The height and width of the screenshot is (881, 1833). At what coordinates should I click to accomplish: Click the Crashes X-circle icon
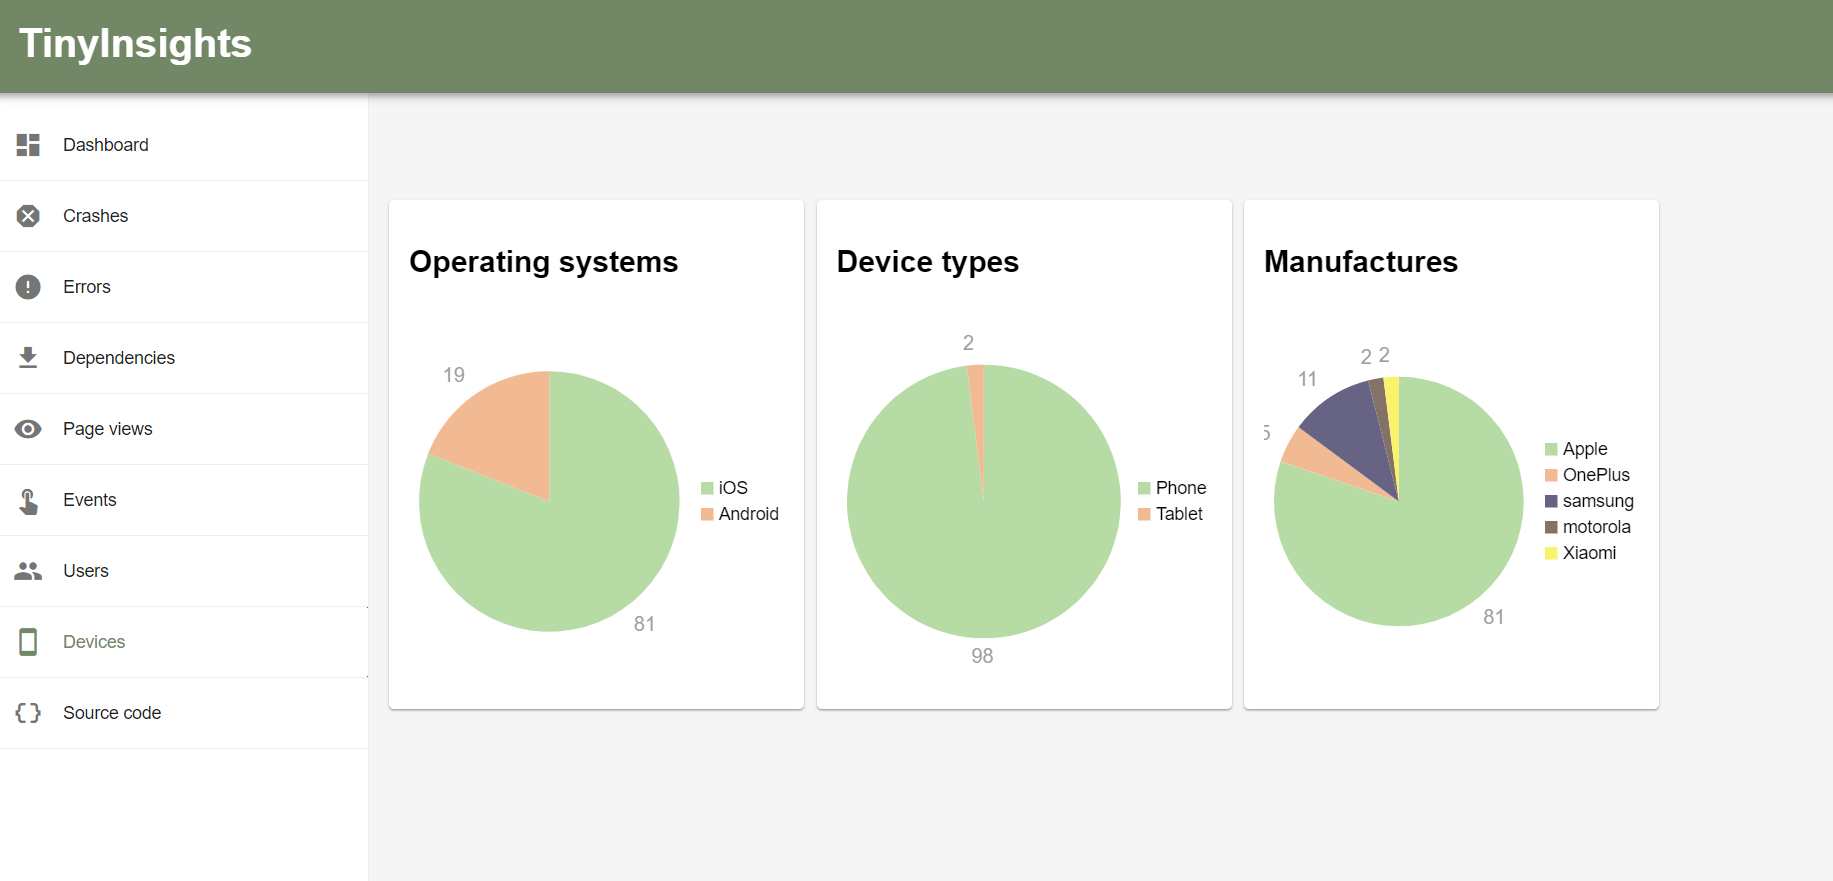[x=28, y=216]
